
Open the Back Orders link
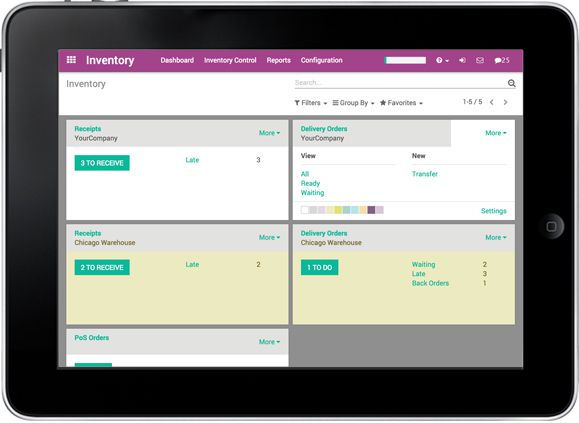pyautogui.click(x=430, y=283)
